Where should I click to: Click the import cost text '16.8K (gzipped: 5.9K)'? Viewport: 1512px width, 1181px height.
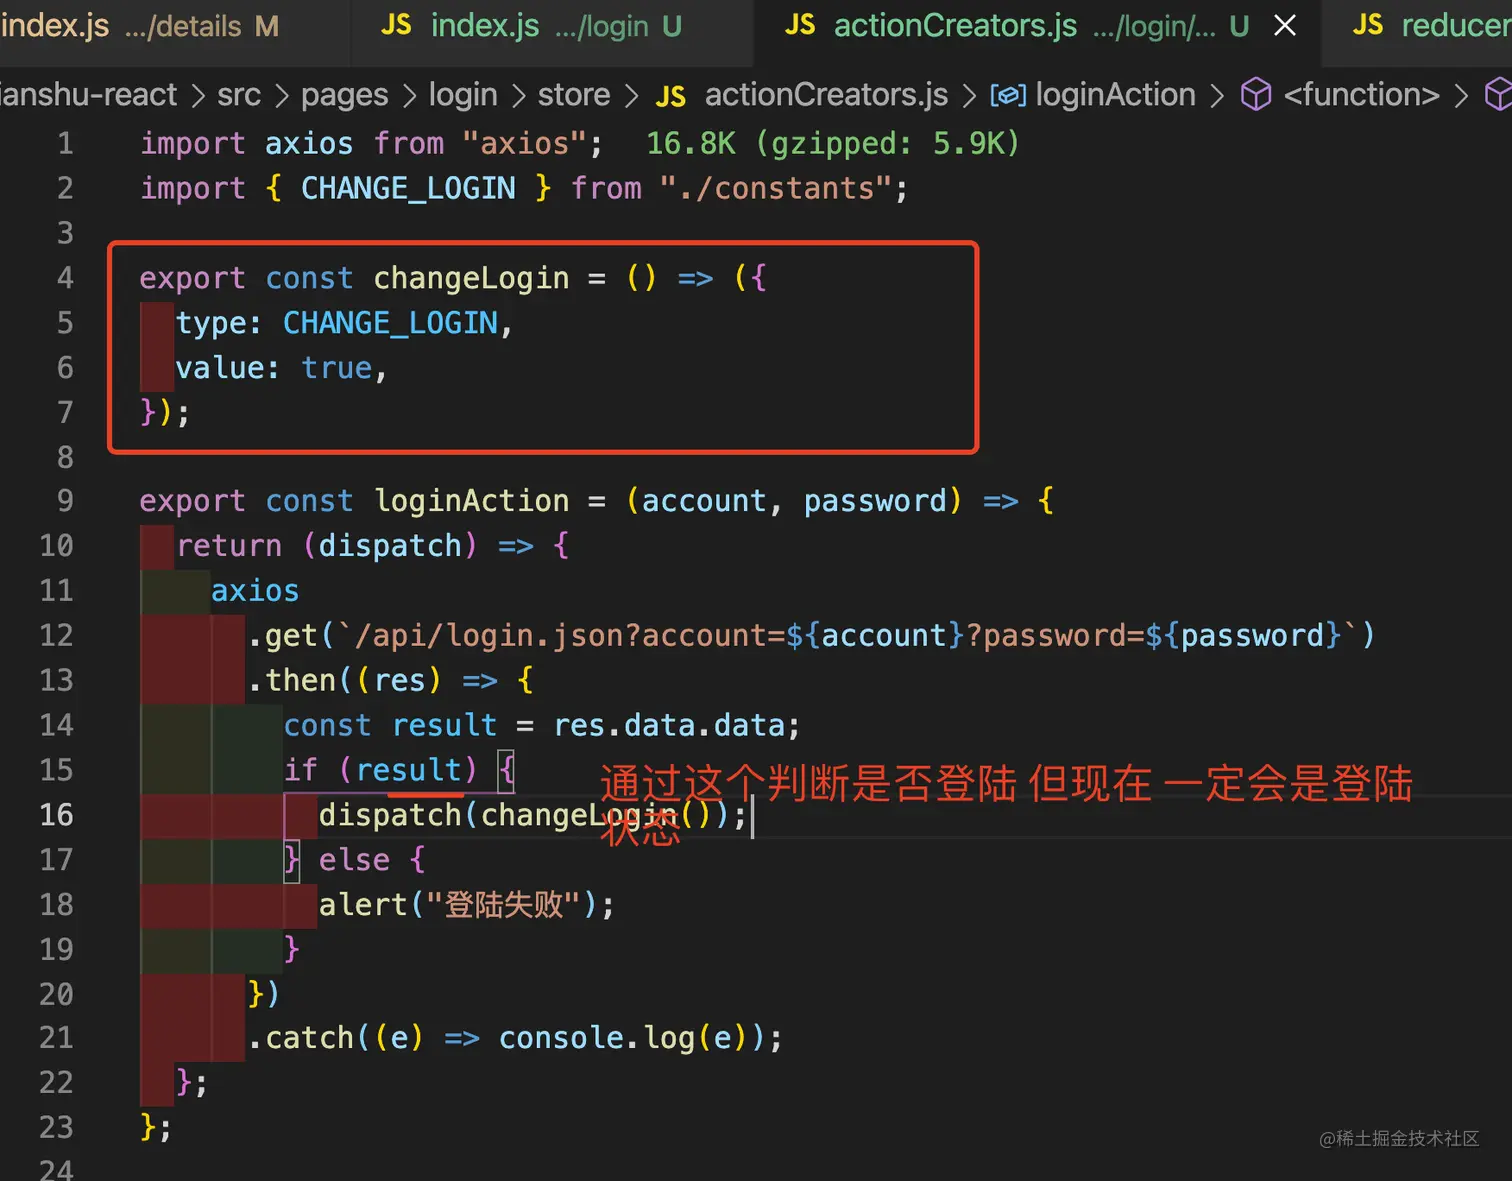point(832,144)
